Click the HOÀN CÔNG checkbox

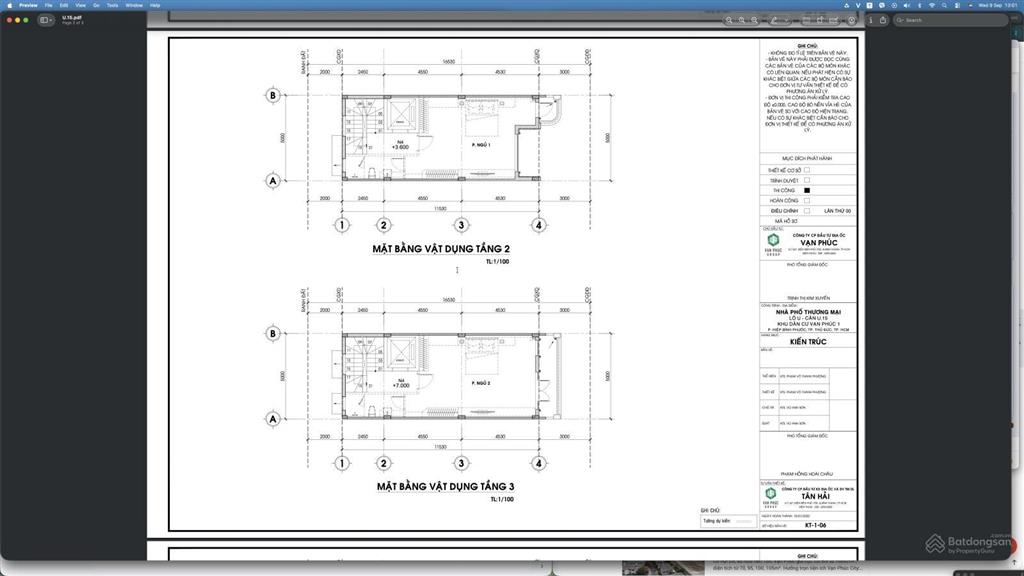807,200
